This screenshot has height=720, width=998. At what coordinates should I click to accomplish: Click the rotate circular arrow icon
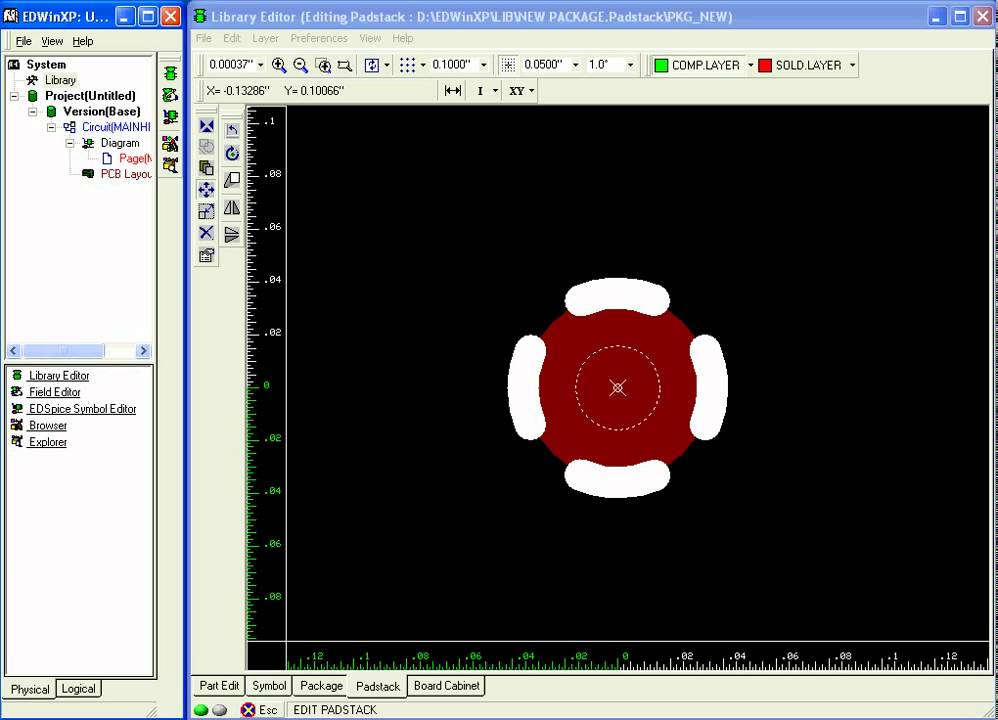point(232,153)
